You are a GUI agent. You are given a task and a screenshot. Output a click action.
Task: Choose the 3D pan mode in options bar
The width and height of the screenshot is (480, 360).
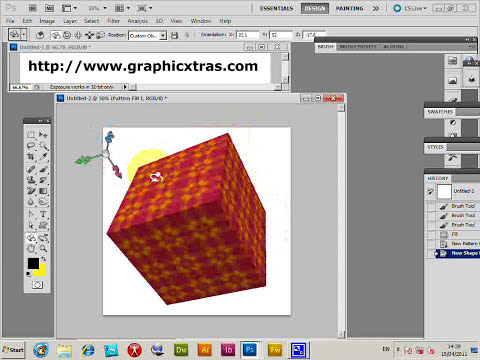tap(78, 35)
